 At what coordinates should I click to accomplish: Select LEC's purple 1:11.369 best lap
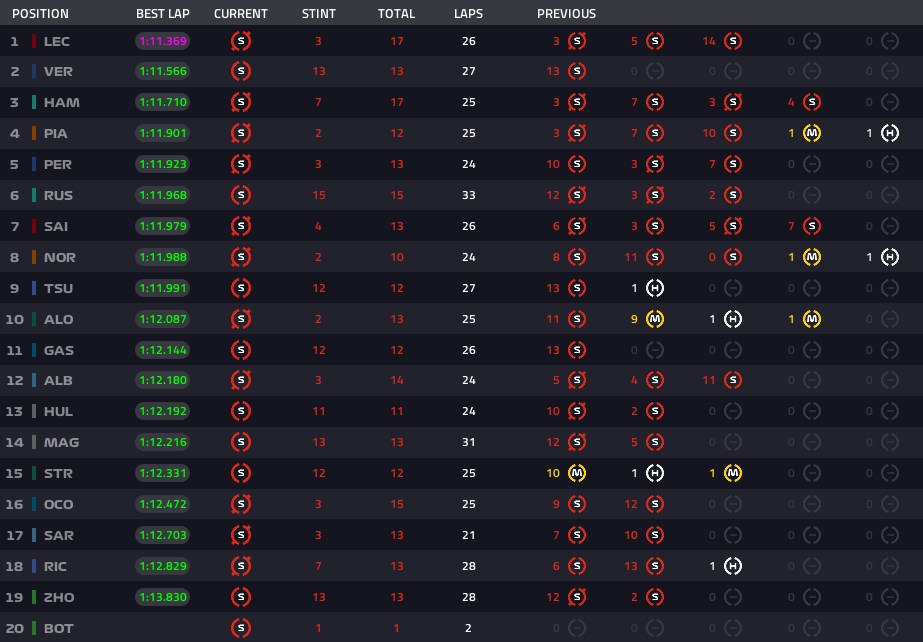[x=162, y=41]
